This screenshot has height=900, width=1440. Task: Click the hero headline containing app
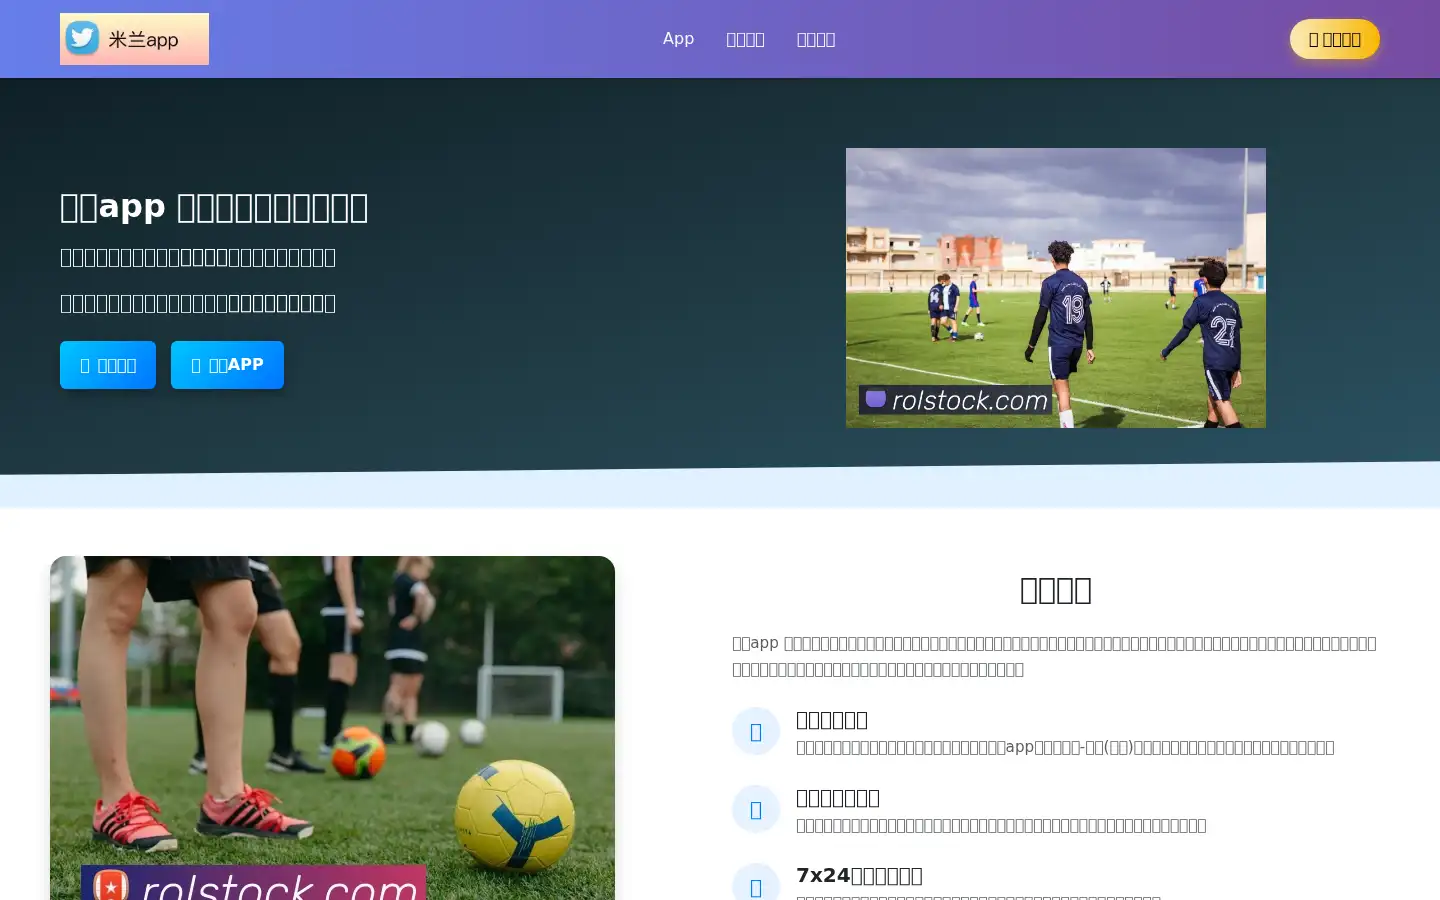click(214, 207)
